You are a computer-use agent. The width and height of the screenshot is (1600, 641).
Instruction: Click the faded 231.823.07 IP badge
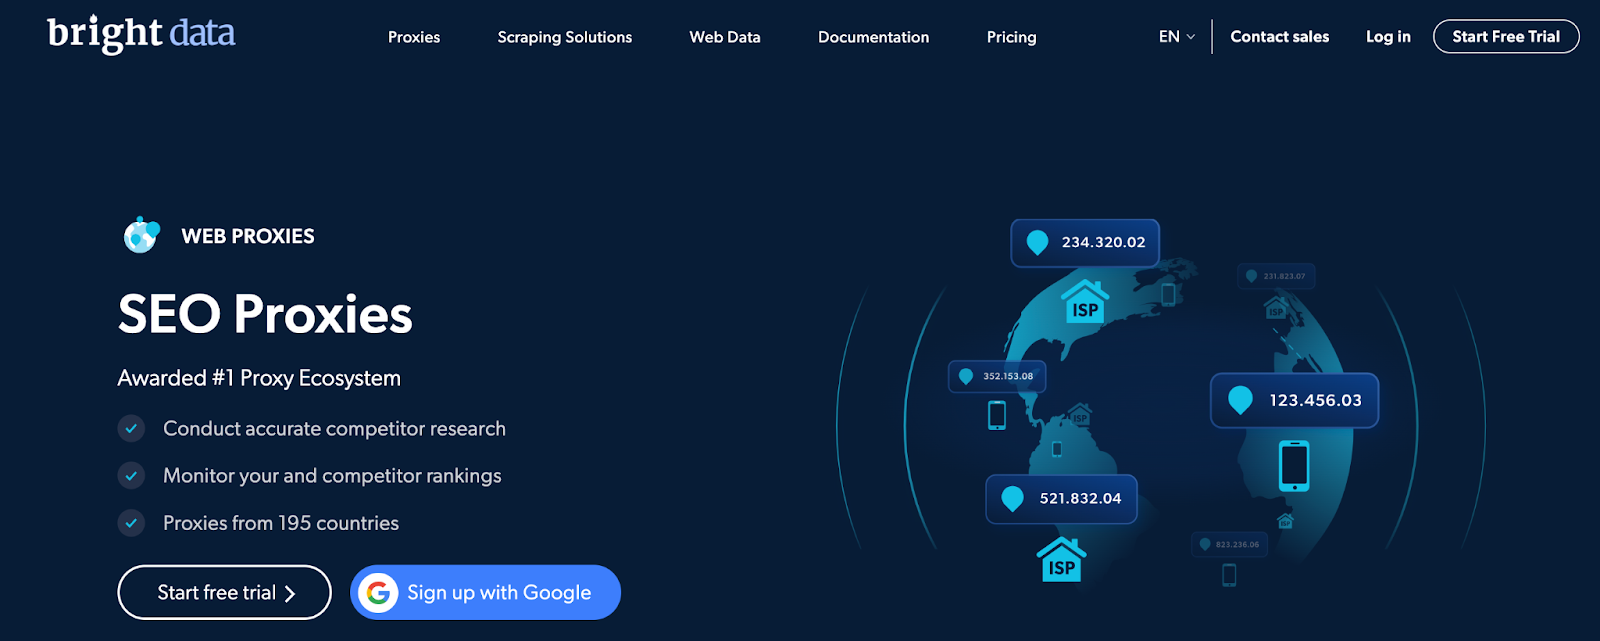point(1276,276)
